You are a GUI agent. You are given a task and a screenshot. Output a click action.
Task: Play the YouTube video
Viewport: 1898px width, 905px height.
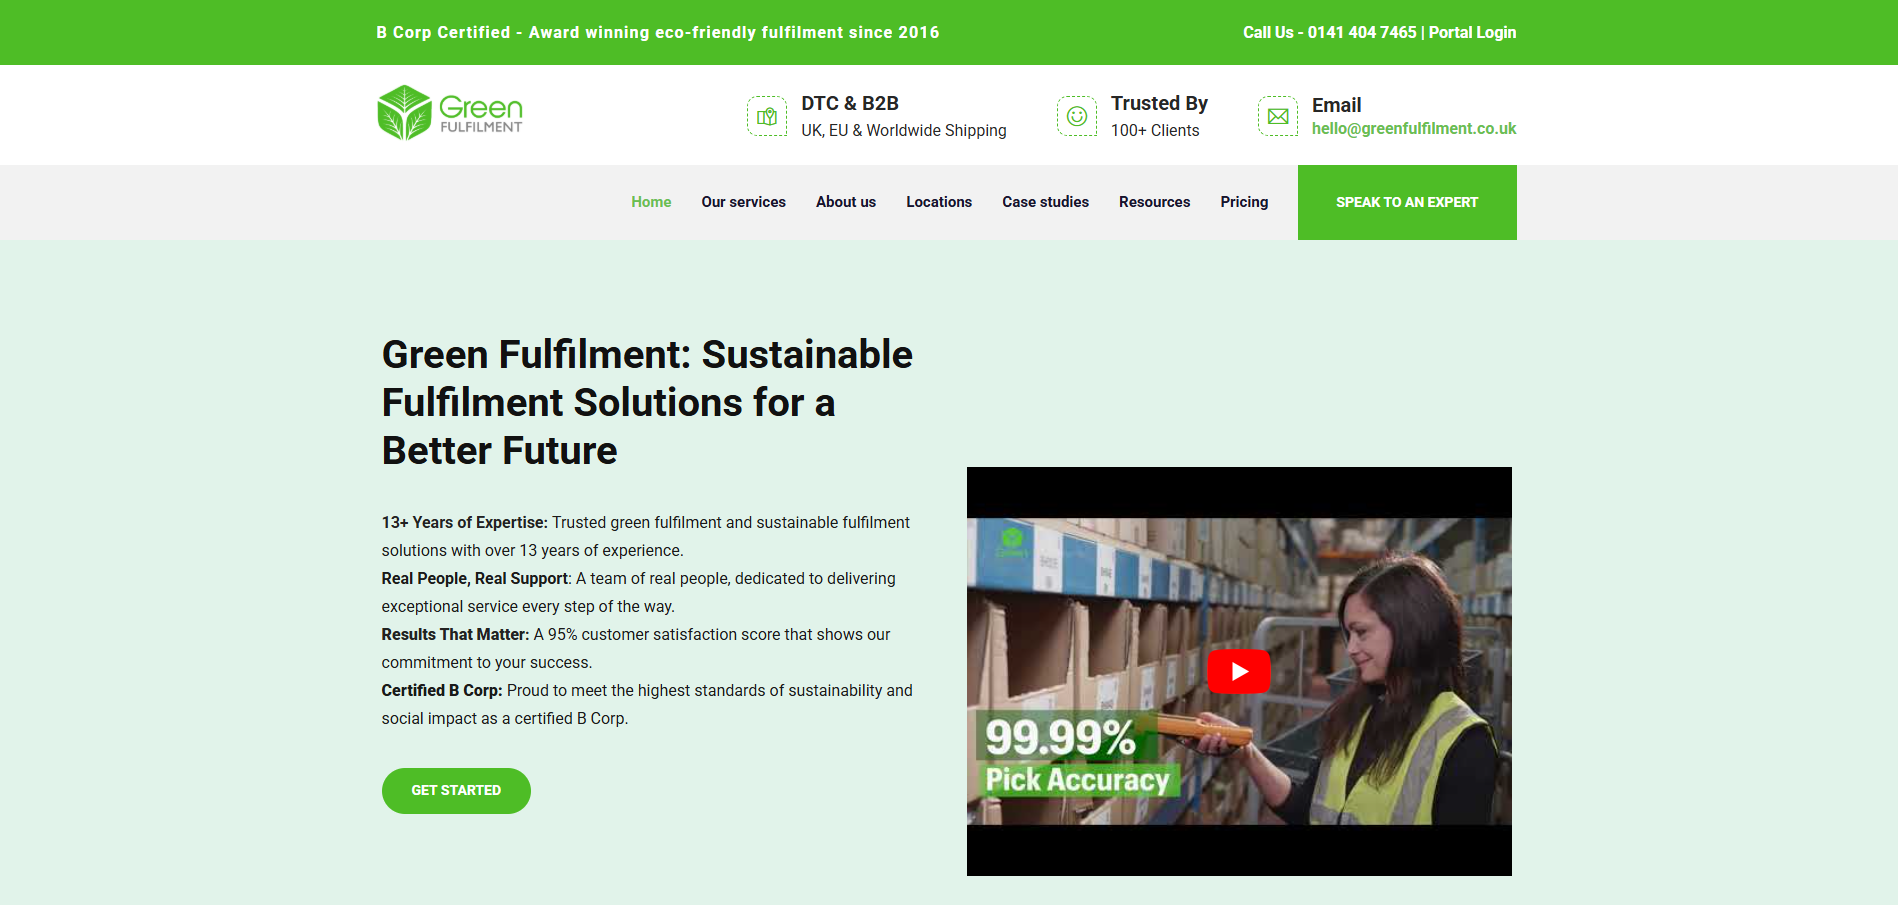[1238, 671]
